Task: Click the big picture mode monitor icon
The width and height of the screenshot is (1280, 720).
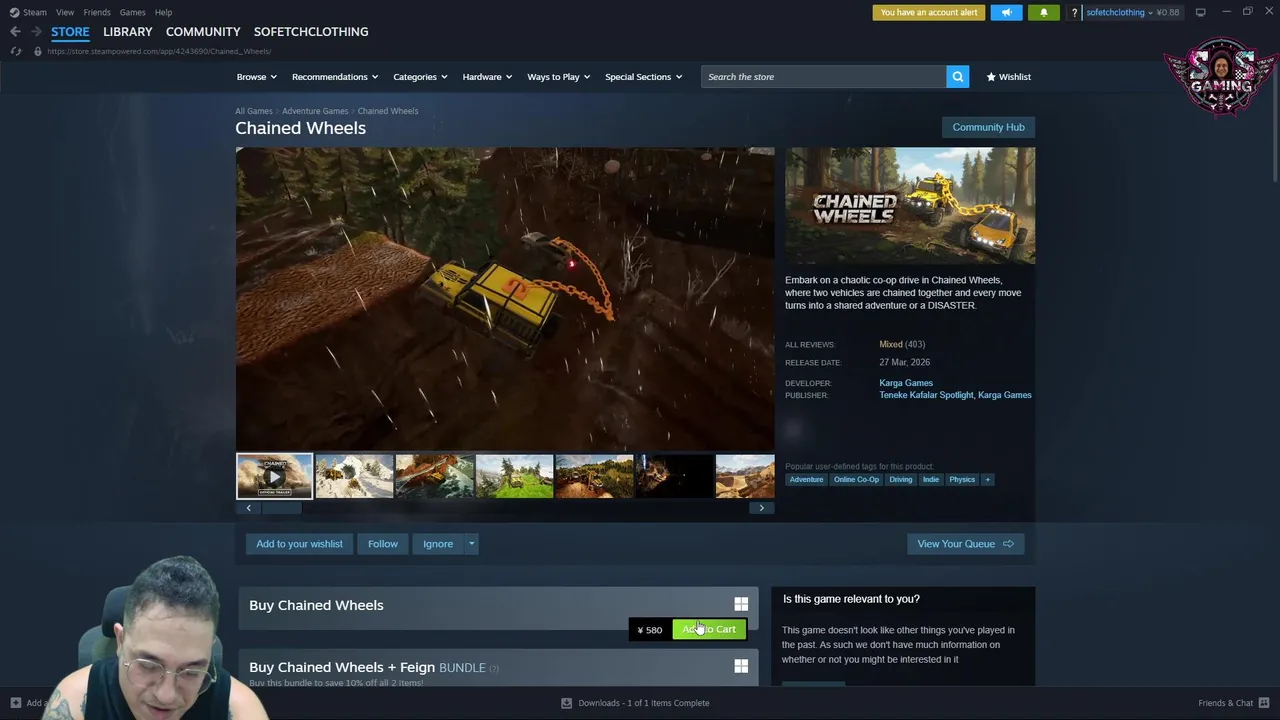Action: click(1200, 12)
